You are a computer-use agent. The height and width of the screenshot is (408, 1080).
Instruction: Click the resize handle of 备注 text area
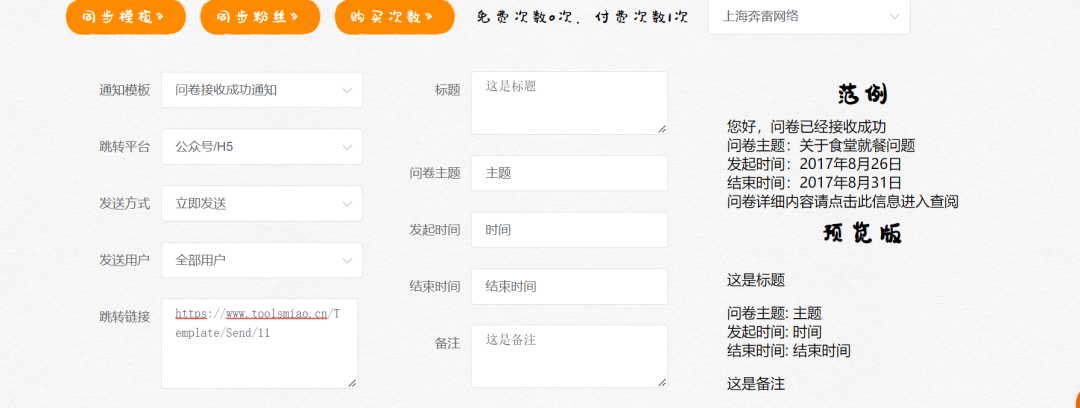662,382
